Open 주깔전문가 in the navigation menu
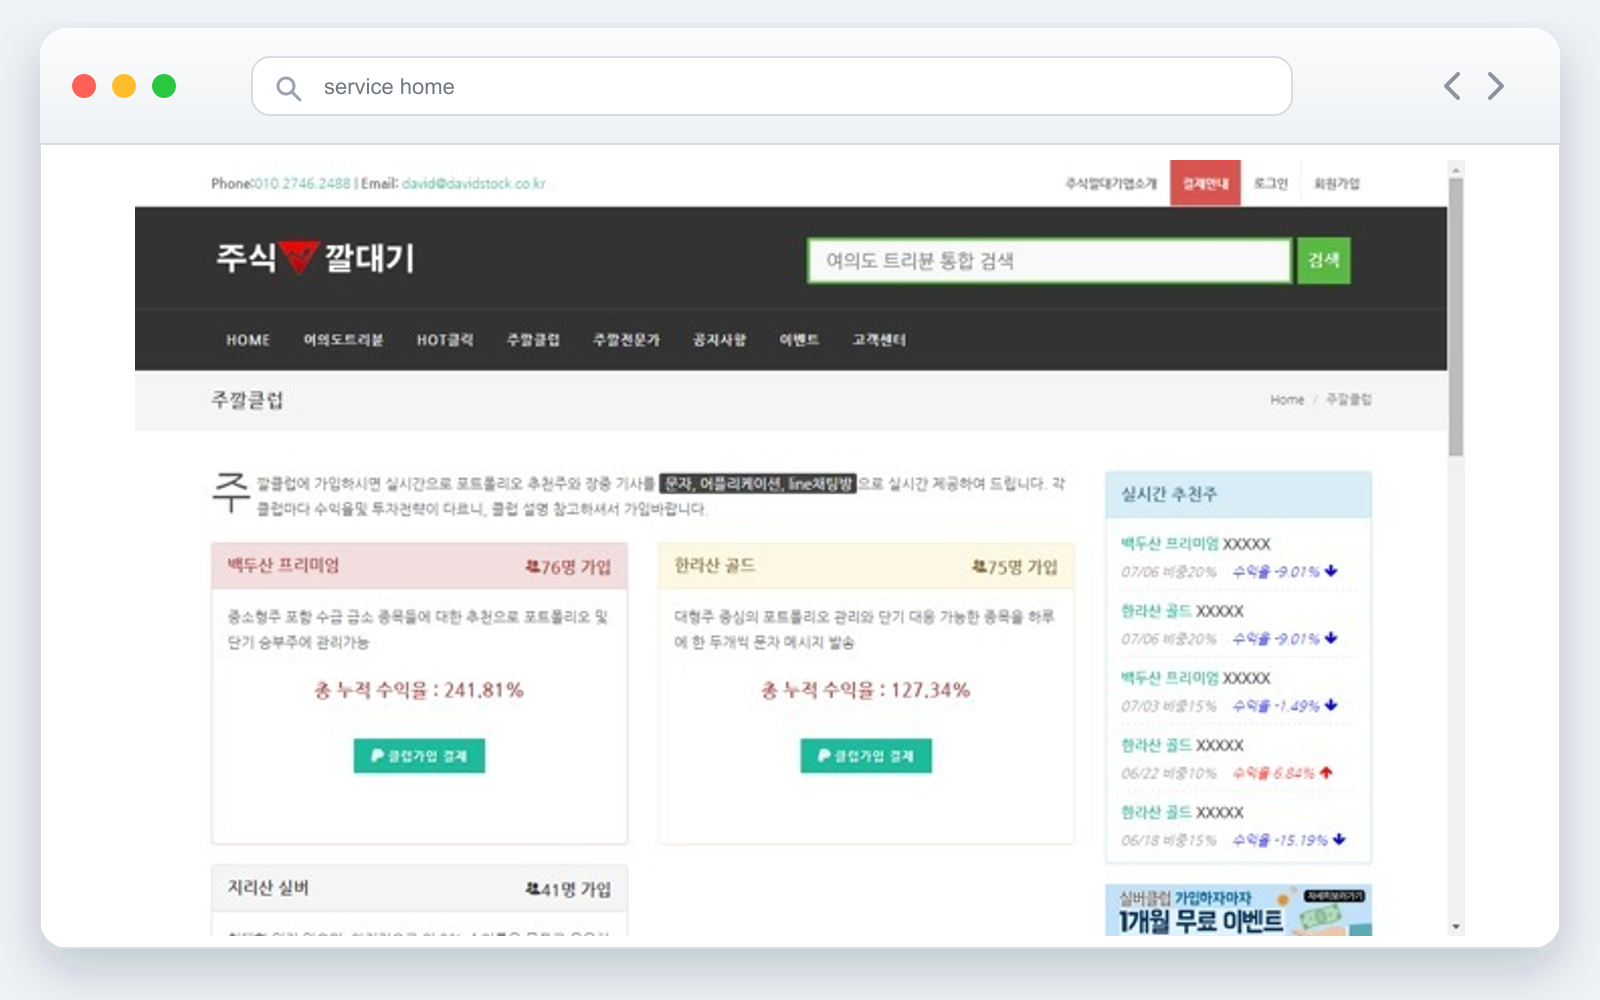The width and height of the screenshot is (1600, 1000). (626, 340)
